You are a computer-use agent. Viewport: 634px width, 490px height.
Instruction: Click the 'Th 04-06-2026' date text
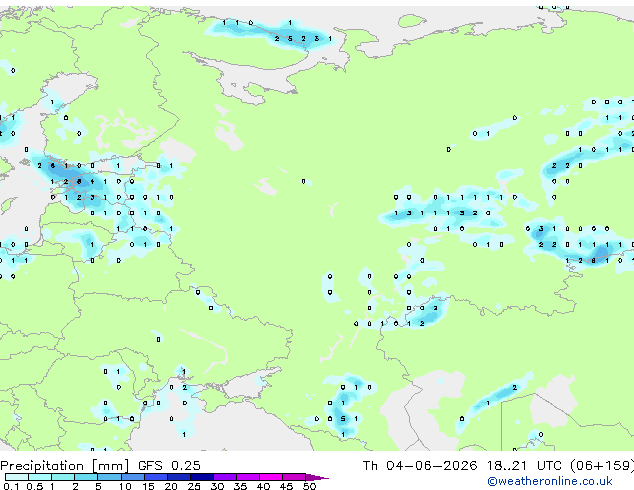point(420,466)
